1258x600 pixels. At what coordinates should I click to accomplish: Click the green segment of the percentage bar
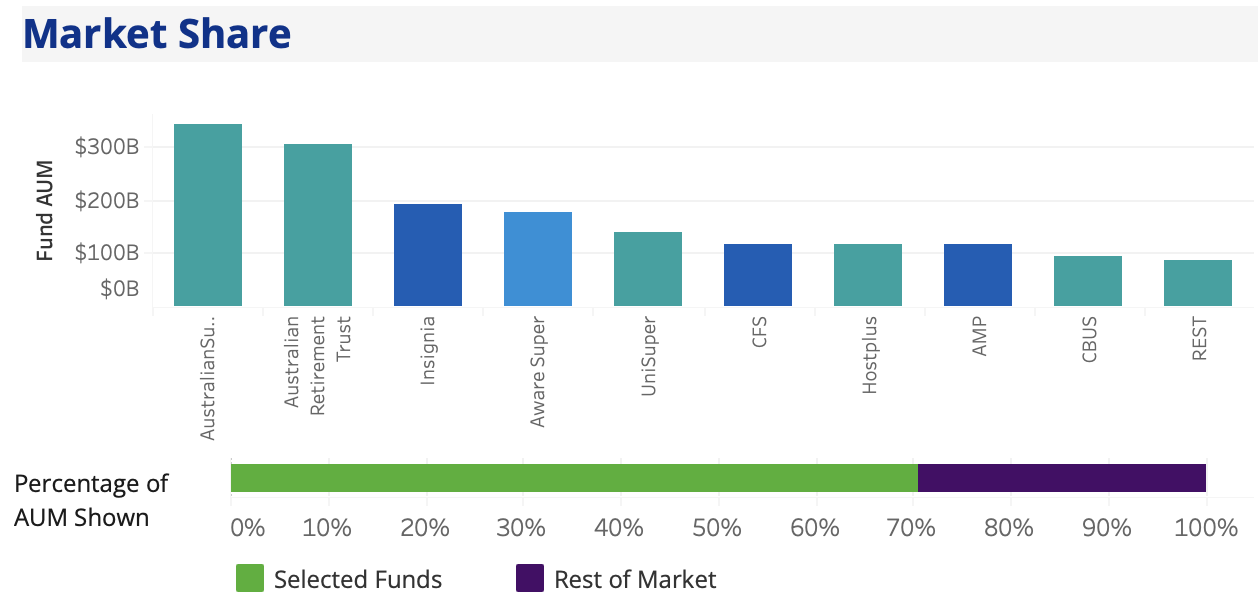click(x=574, y=478)
